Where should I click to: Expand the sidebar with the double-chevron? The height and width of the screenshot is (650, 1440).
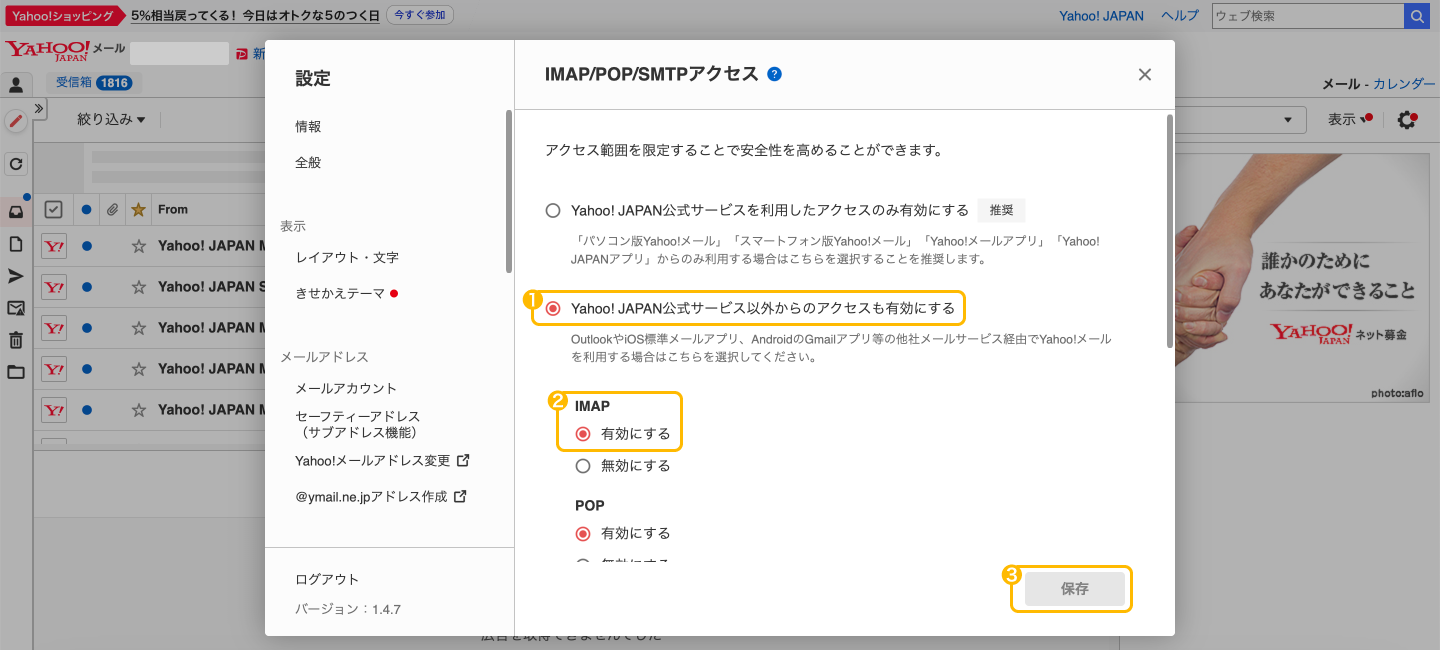pos(39,108)
